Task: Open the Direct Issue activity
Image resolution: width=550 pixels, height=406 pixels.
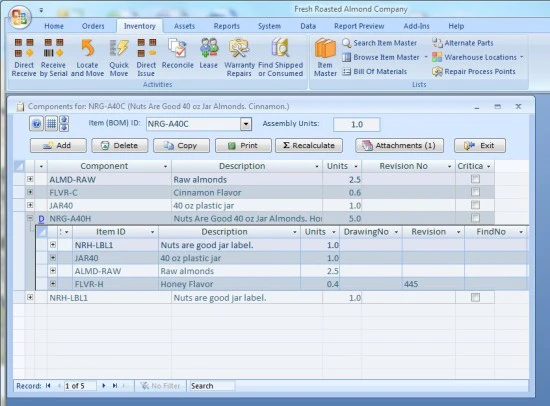Action: coord(146,58)
